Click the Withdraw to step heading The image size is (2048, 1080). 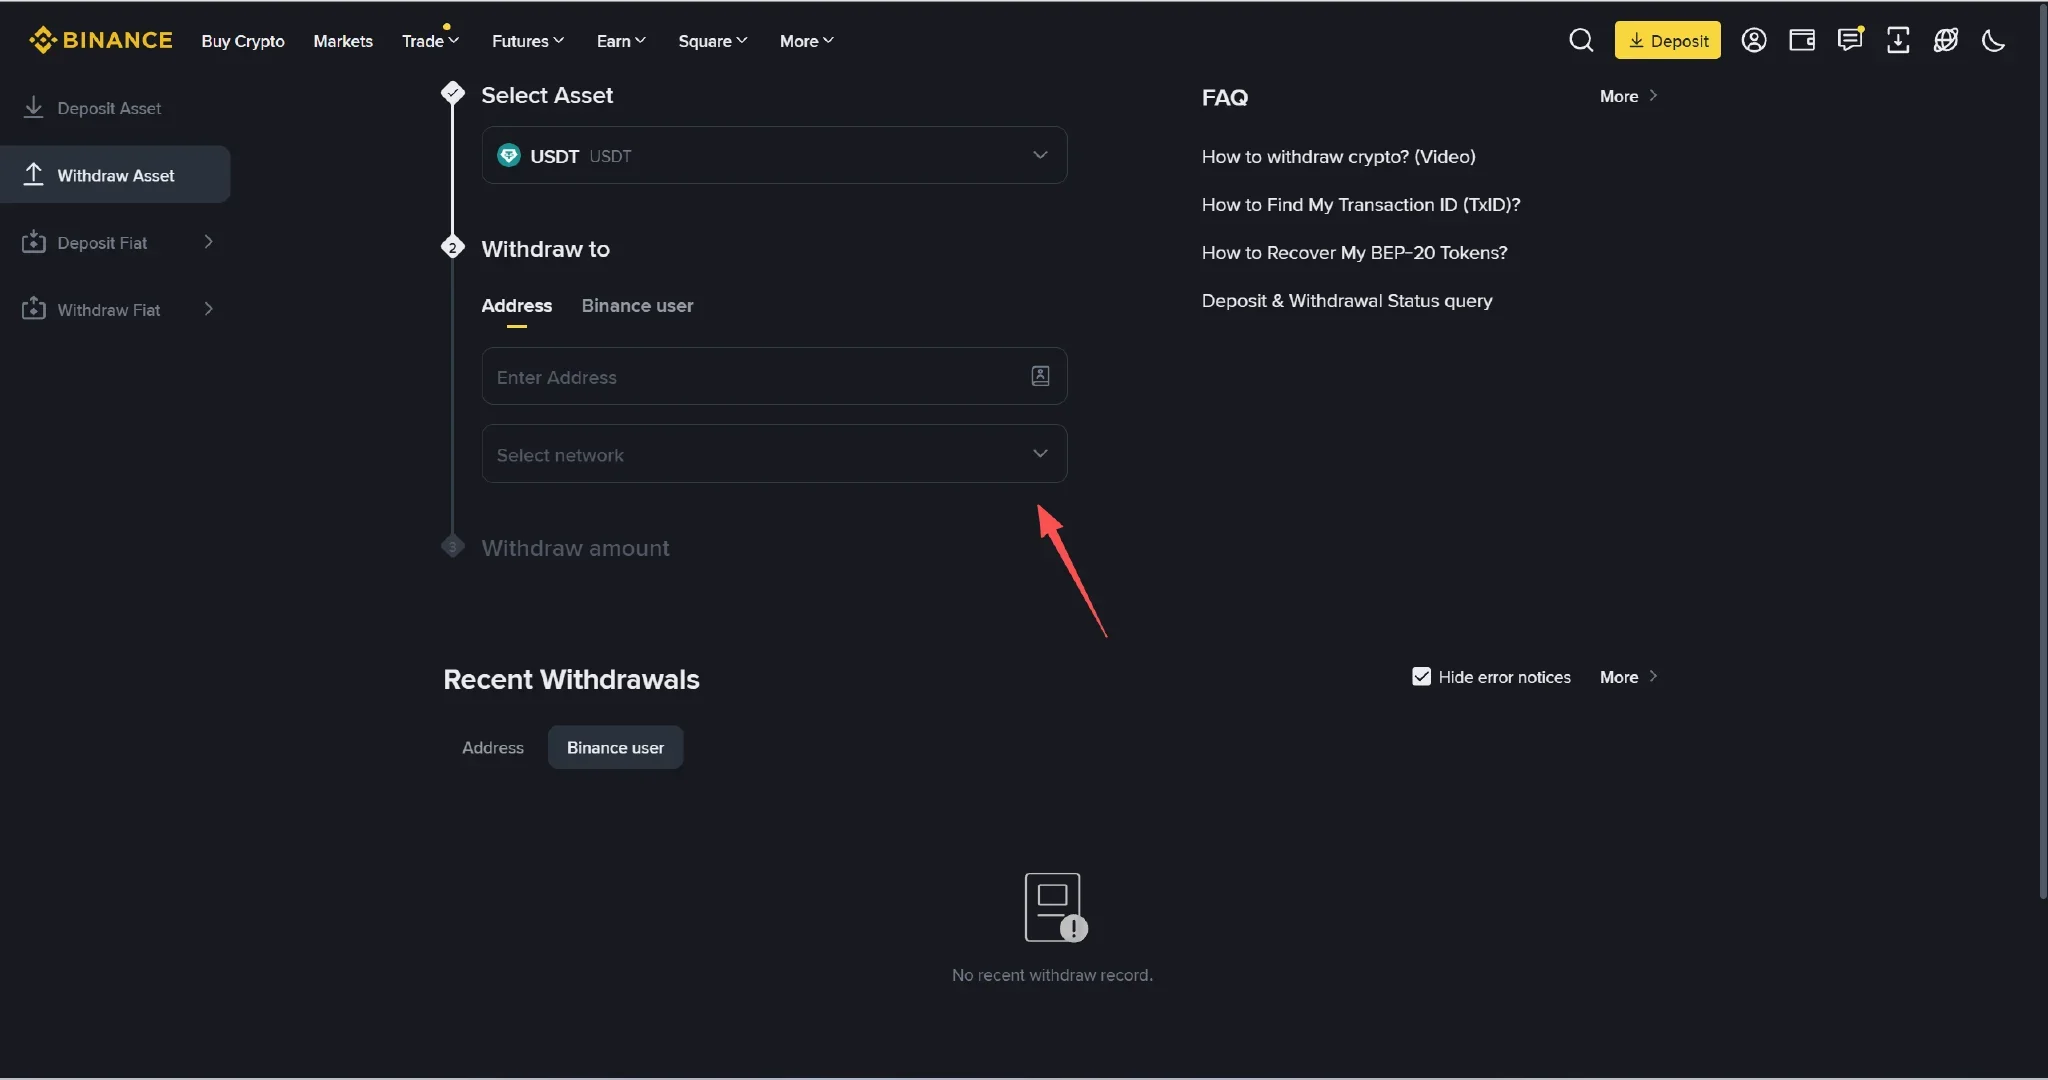(x=545, y=249)
